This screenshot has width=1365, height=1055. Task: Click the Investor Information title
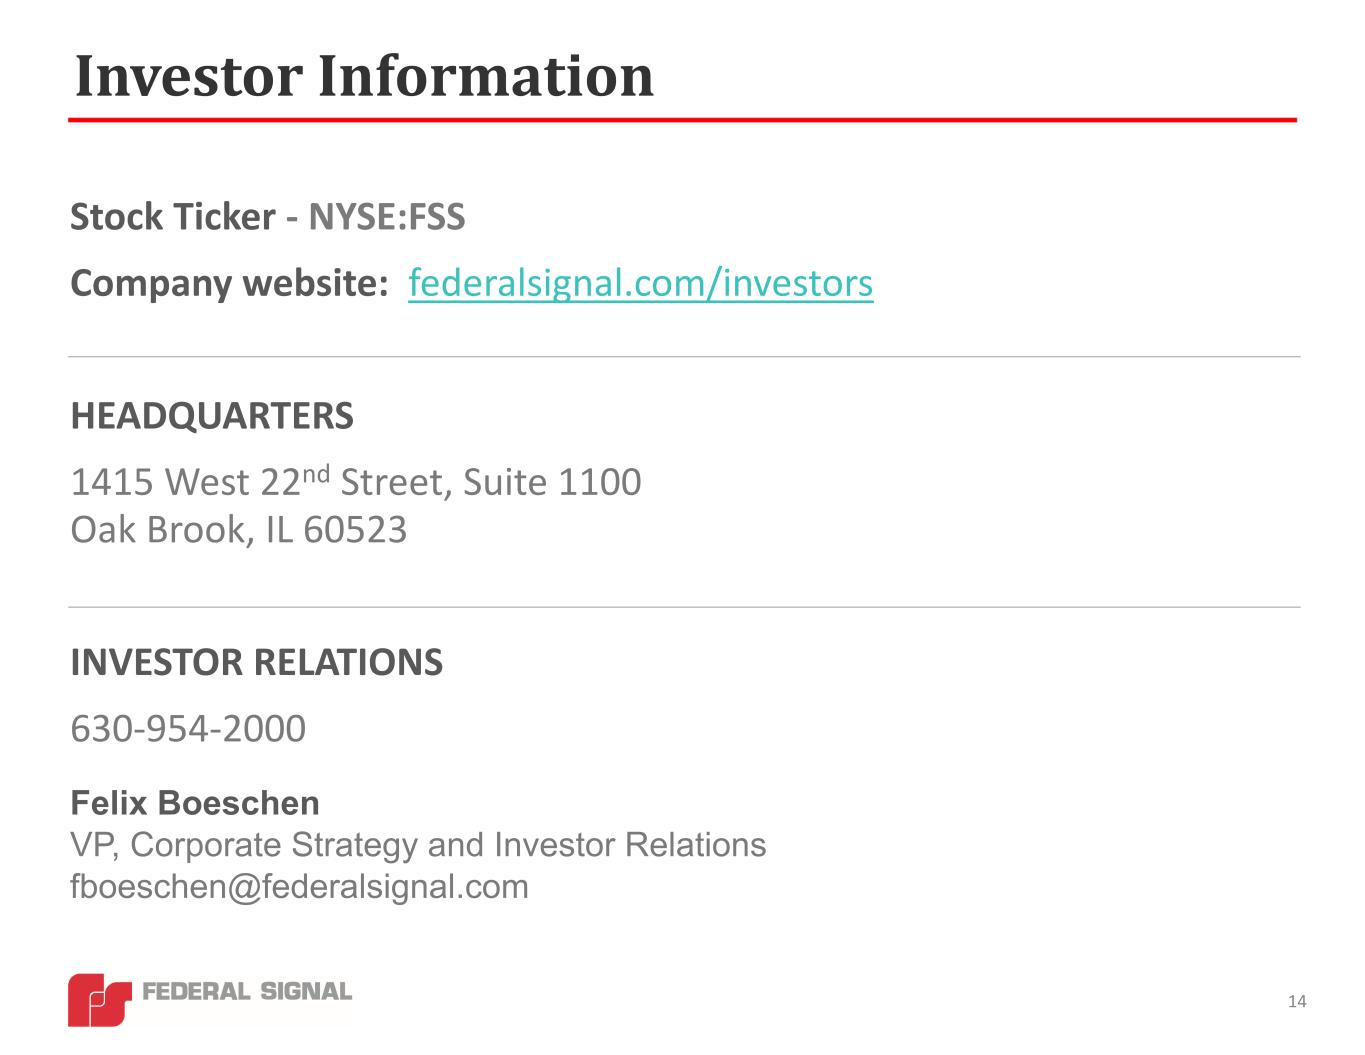[x=364, y=76]
